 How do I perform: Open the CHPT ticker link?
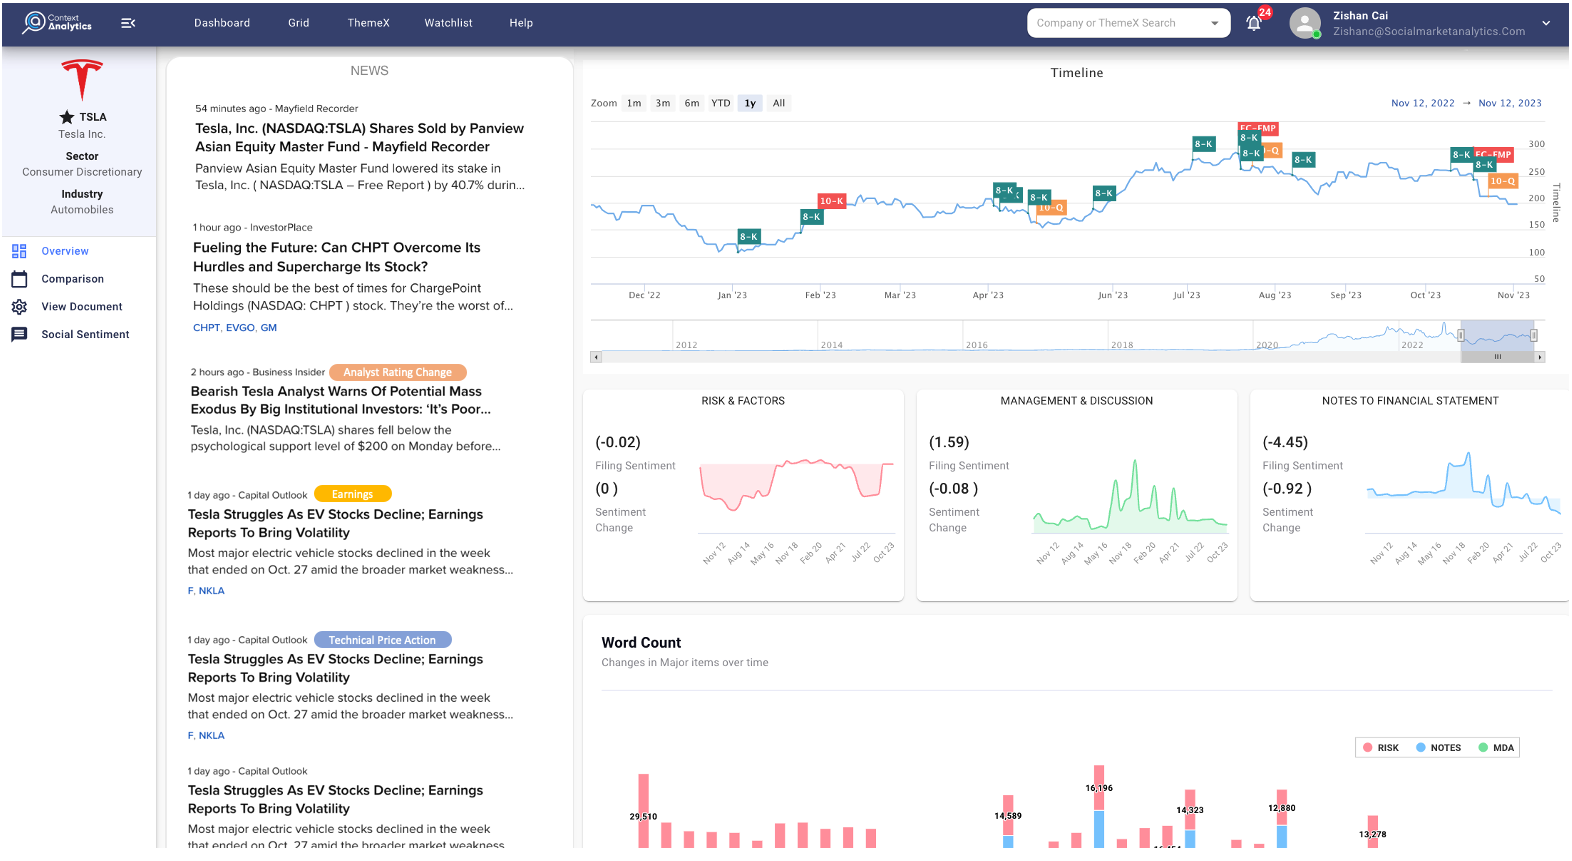click(206, 328)
